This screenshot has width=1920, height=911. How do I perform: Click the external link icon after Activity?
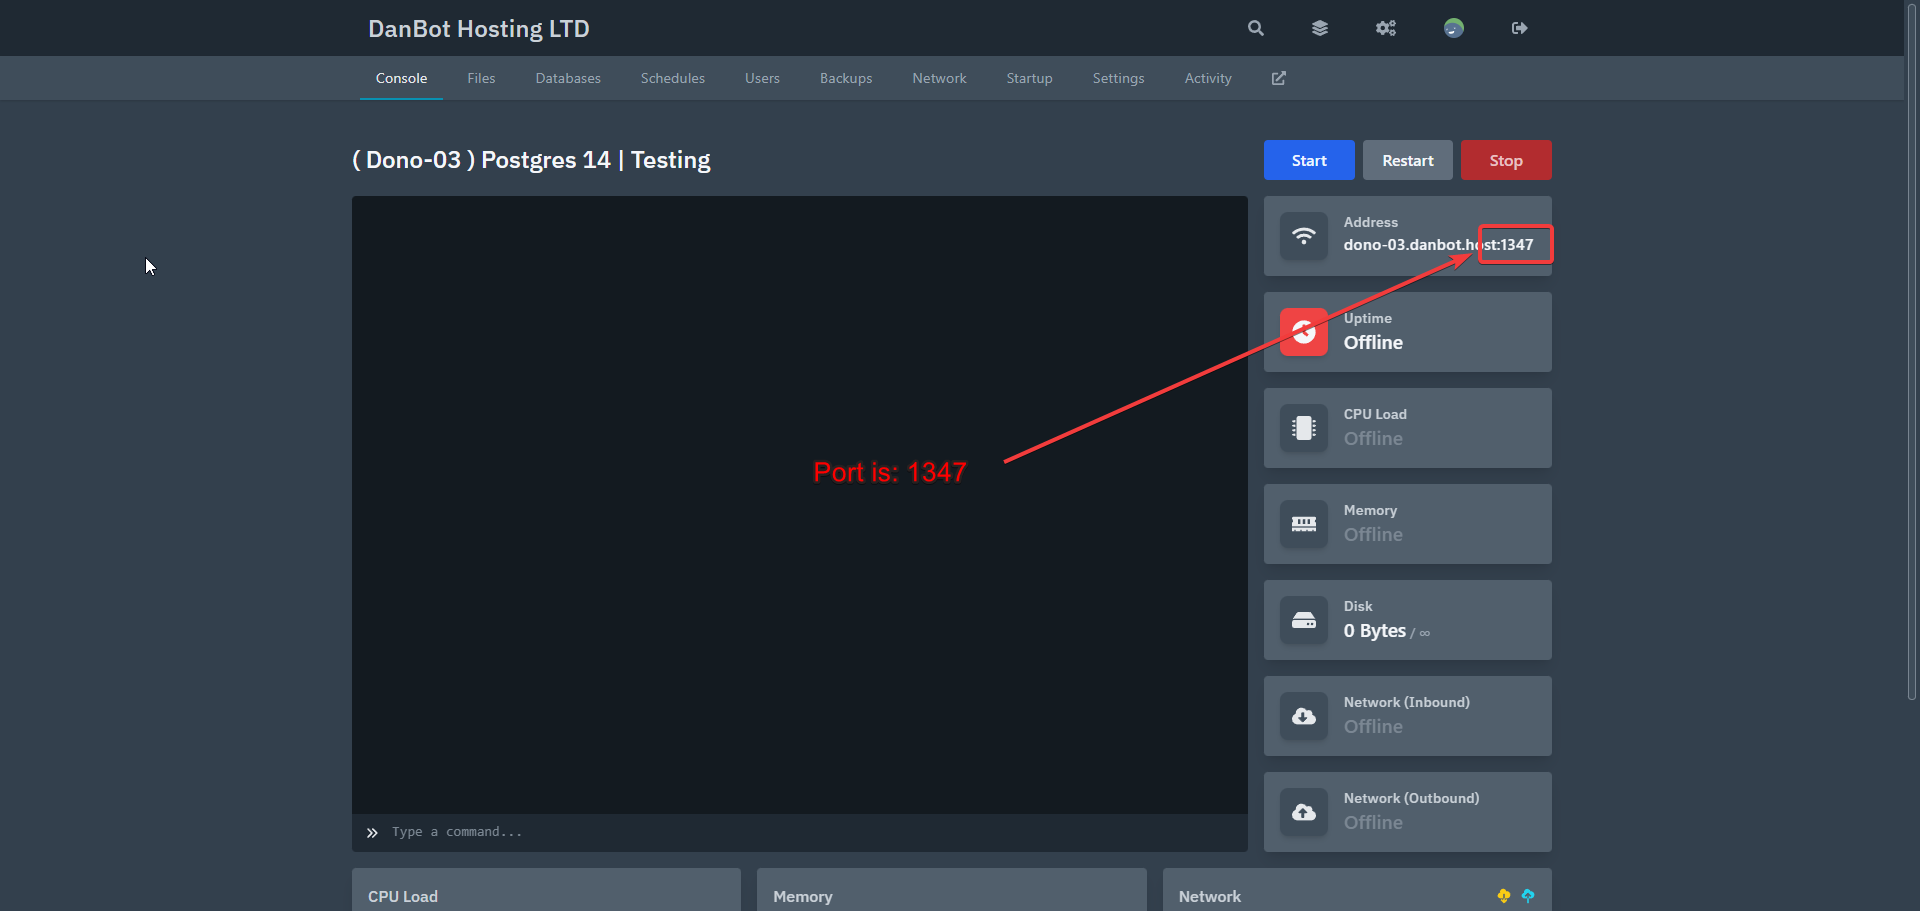click(1278, 78)
